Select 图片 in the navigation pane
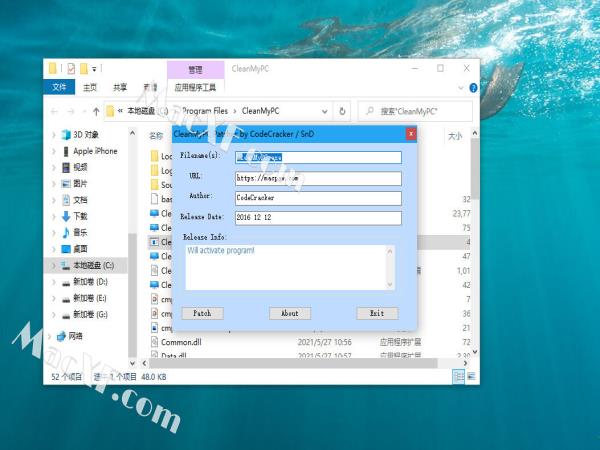 (x=80, y=184)
